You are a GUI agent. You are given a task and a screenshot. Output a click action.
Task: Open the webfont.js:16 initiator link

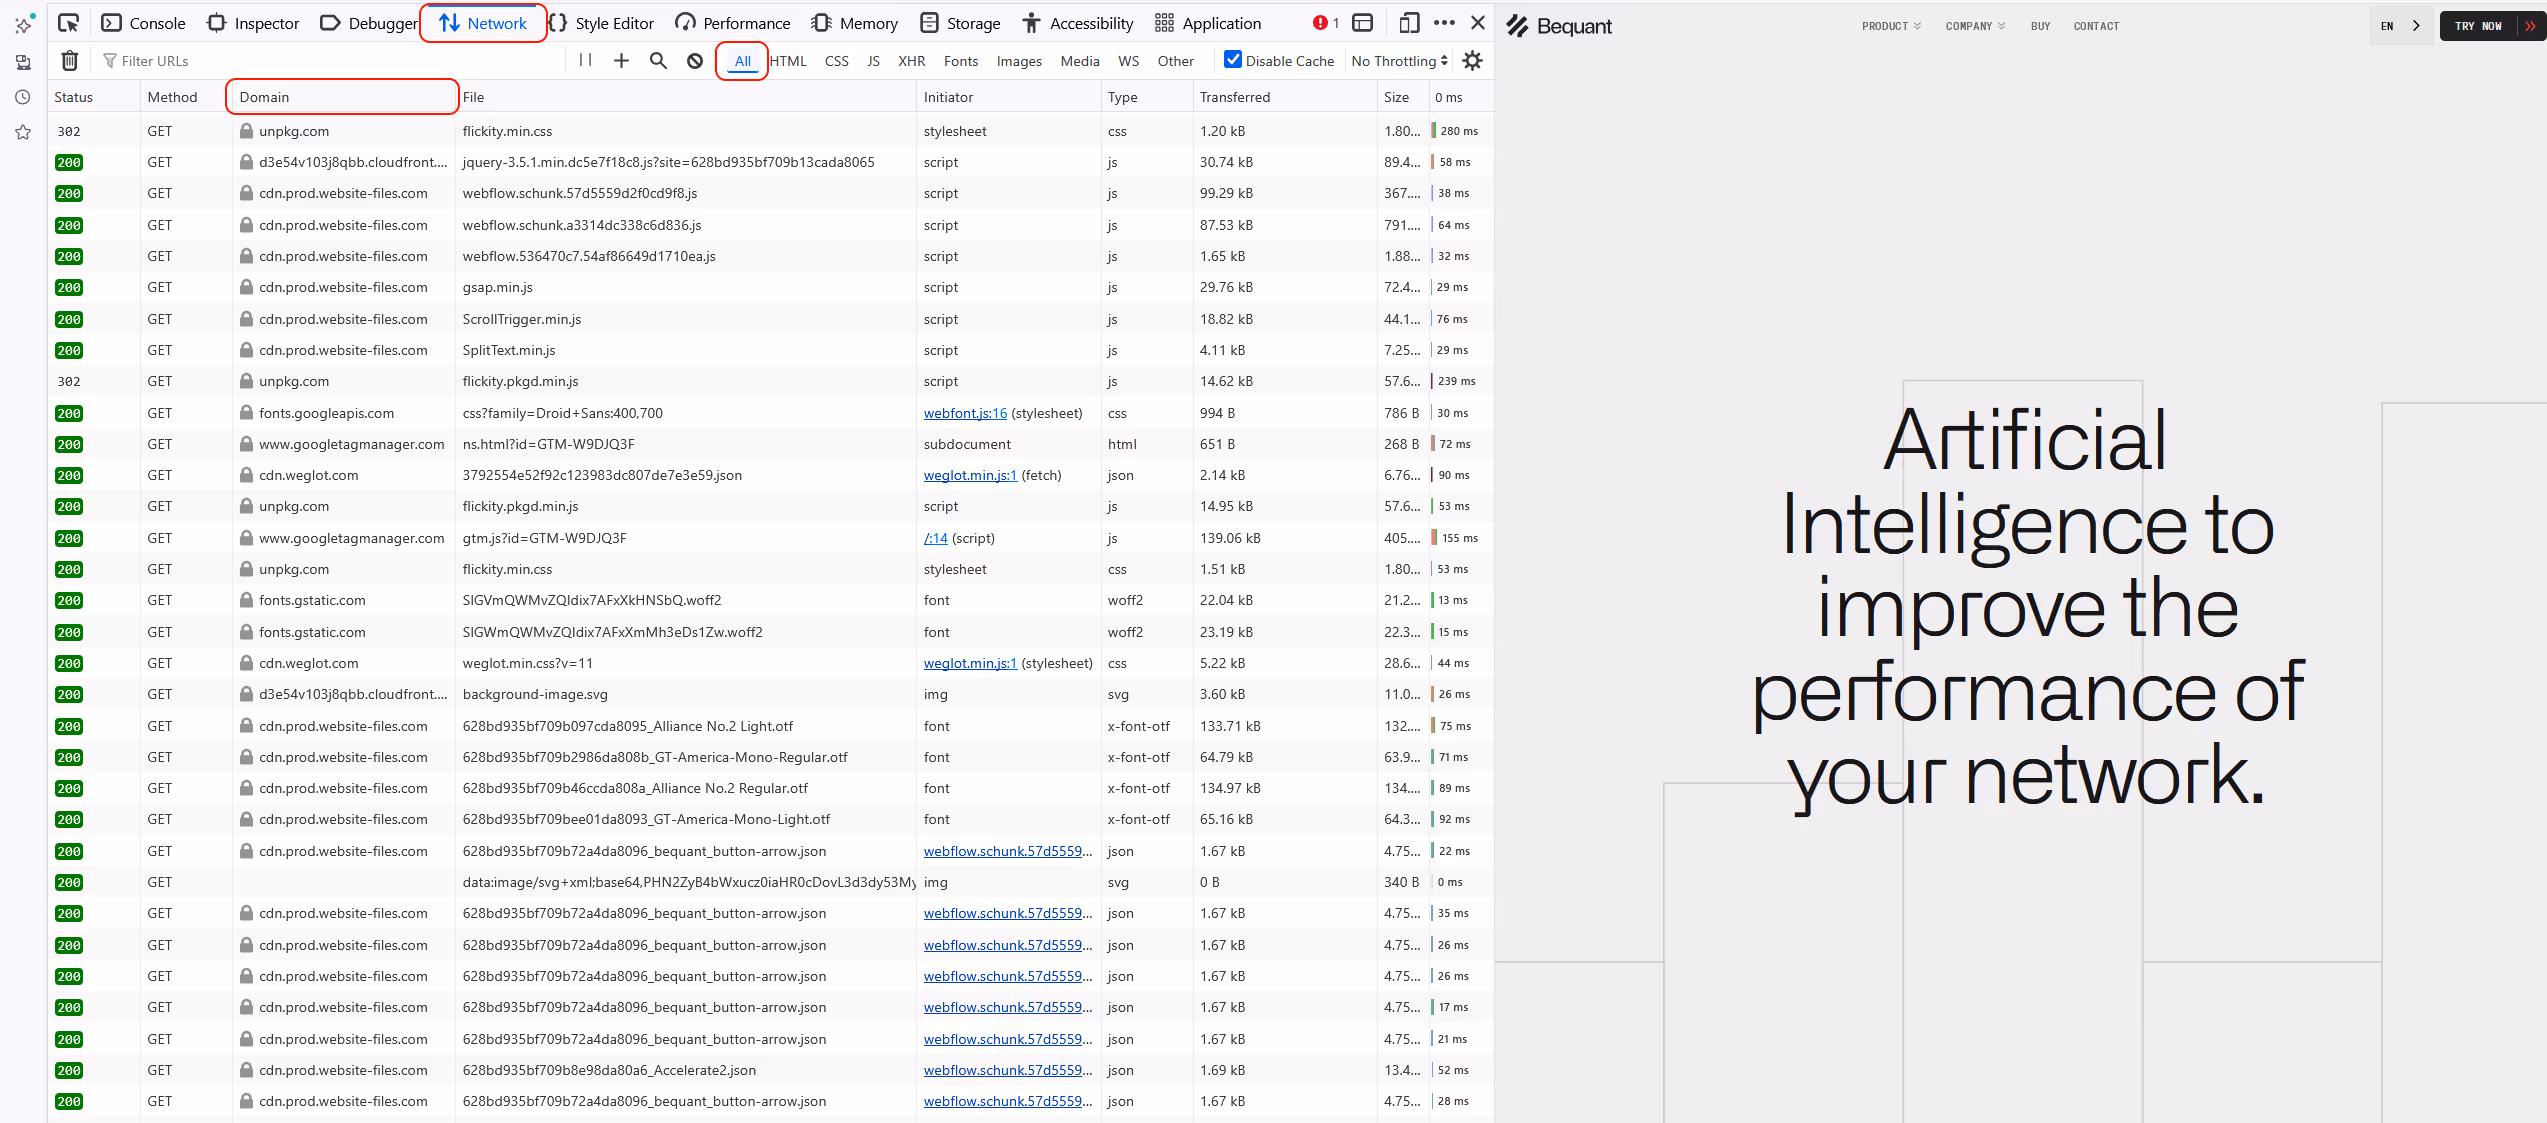[x=965, y=413]
